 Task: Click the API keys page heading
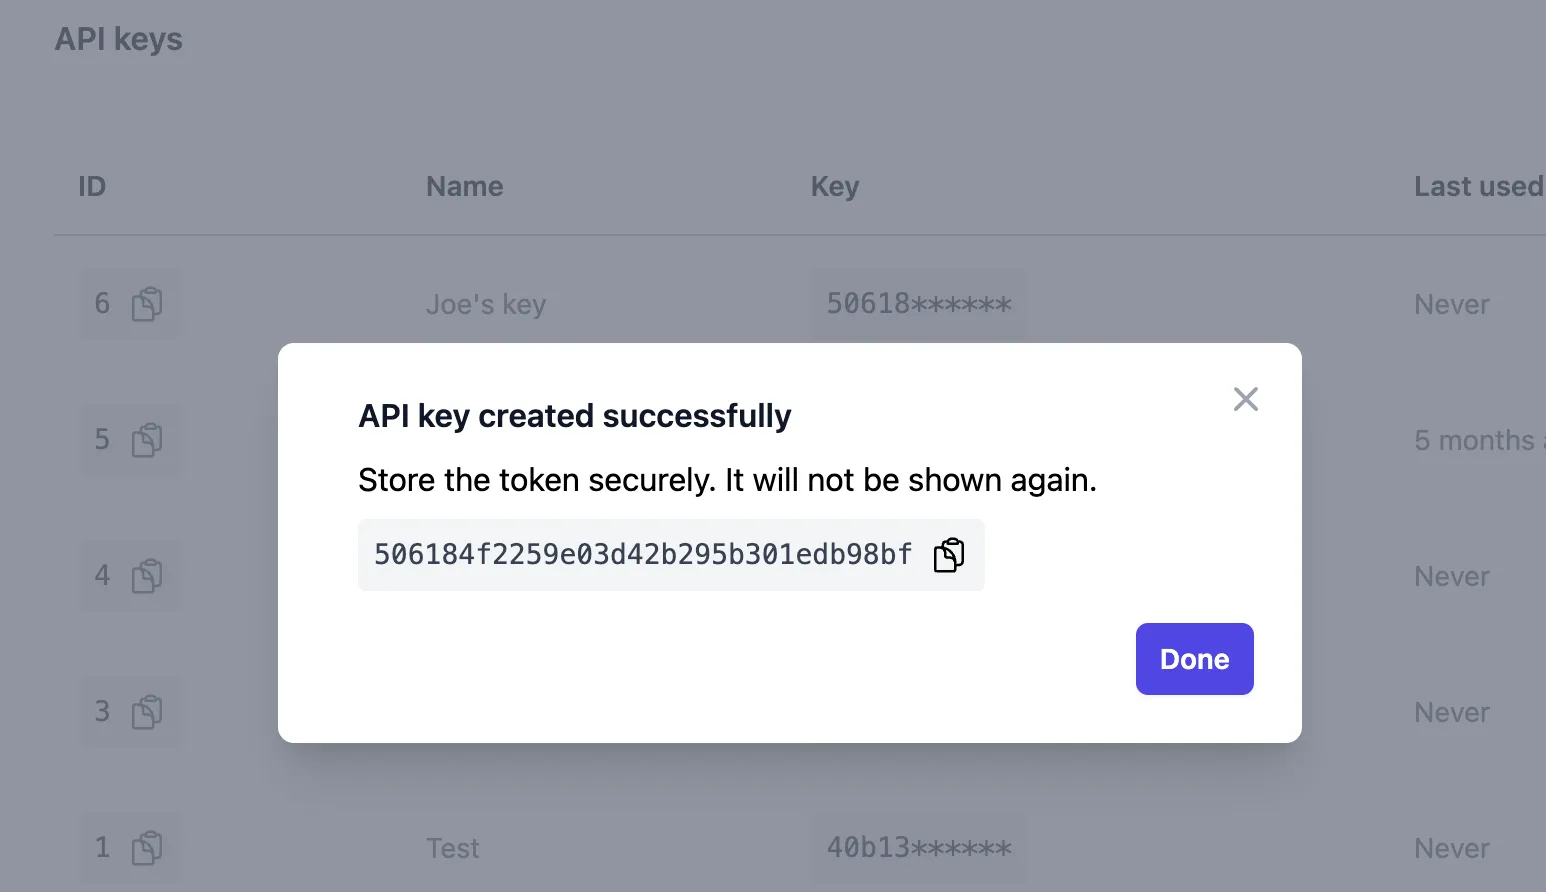click(119, 39)
